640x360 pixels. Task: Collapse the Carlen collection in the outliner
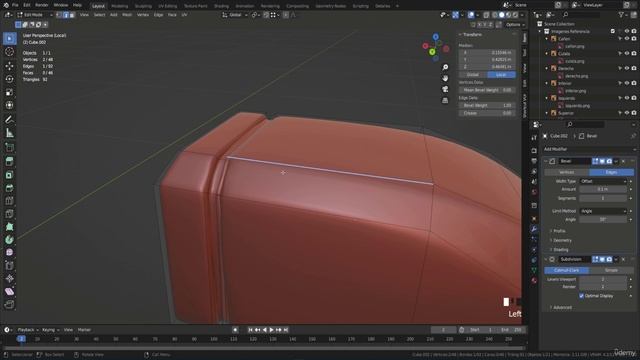(547, 39)
